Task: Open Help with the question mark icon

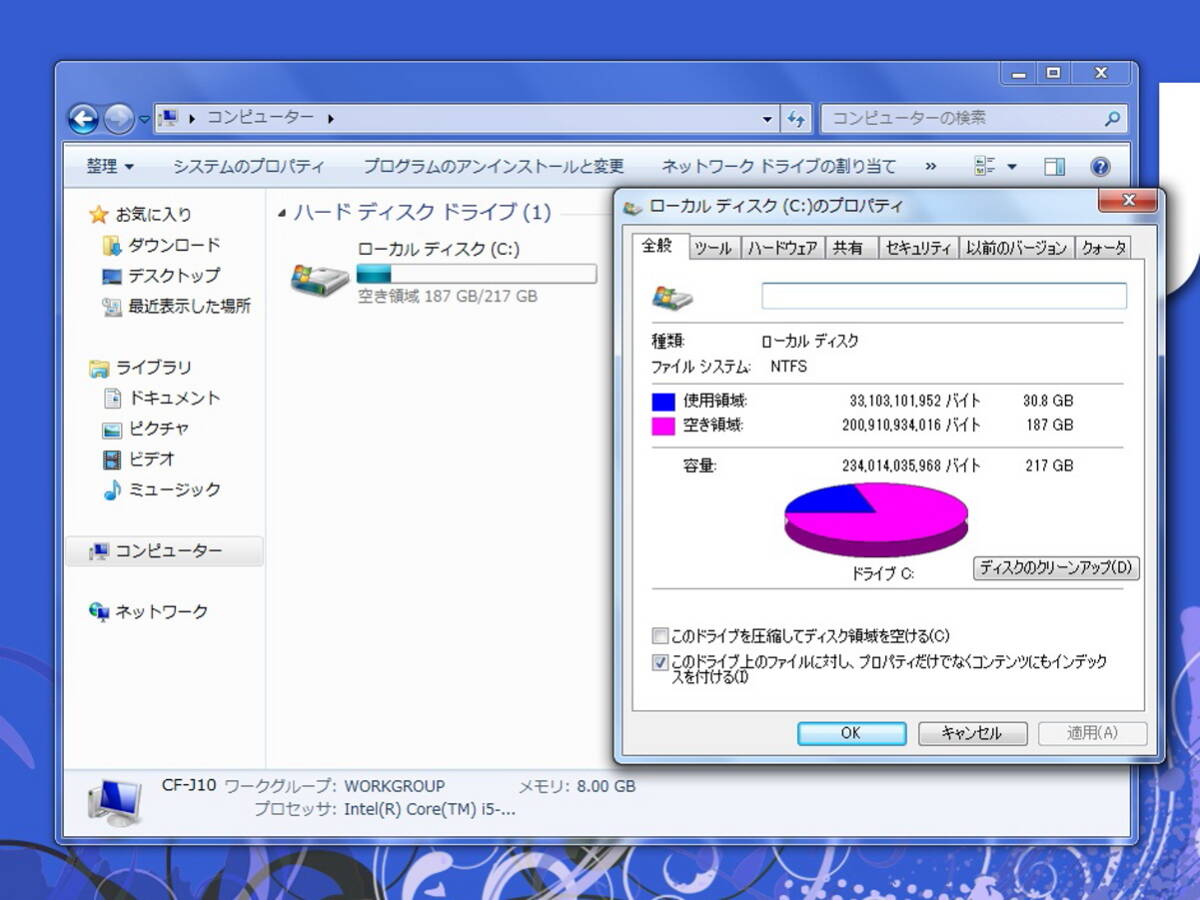Action: pos(1100,166)
